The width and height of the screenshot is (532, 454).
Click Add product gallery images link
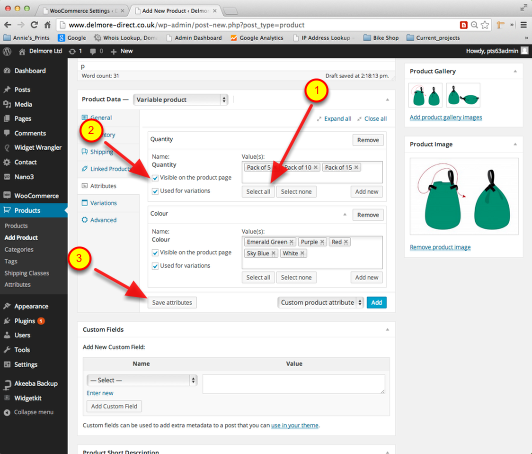(x=445, y=117)
